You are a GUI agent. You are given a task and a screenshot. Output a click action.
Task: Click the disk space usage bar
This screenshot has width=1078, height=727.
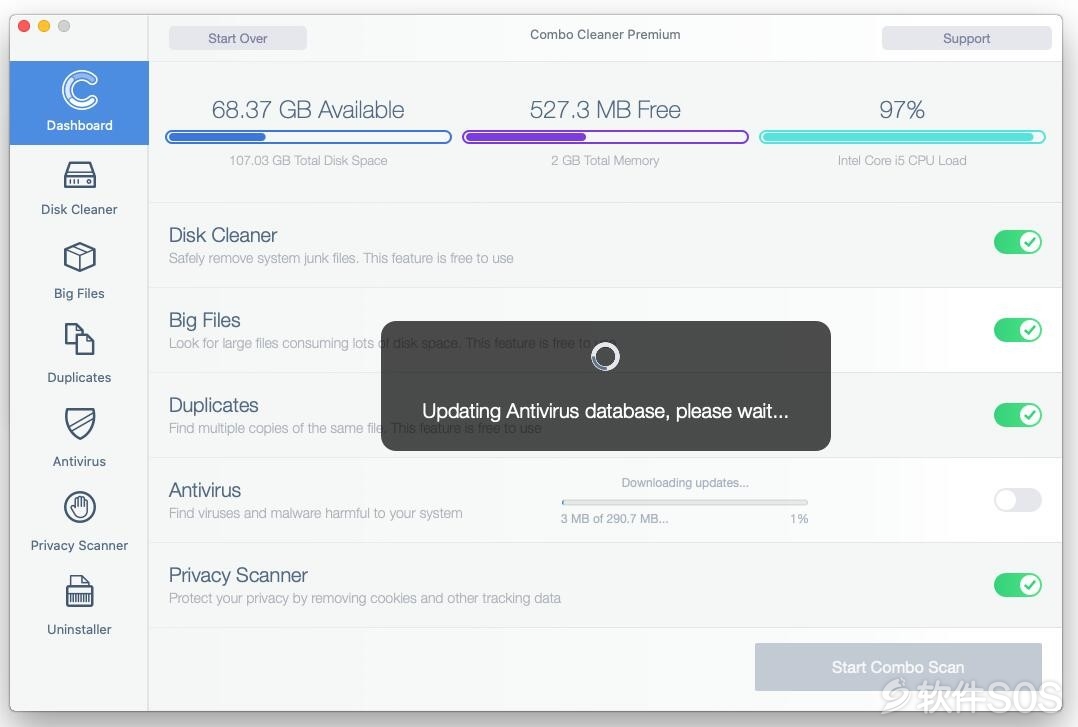[309, 137]
